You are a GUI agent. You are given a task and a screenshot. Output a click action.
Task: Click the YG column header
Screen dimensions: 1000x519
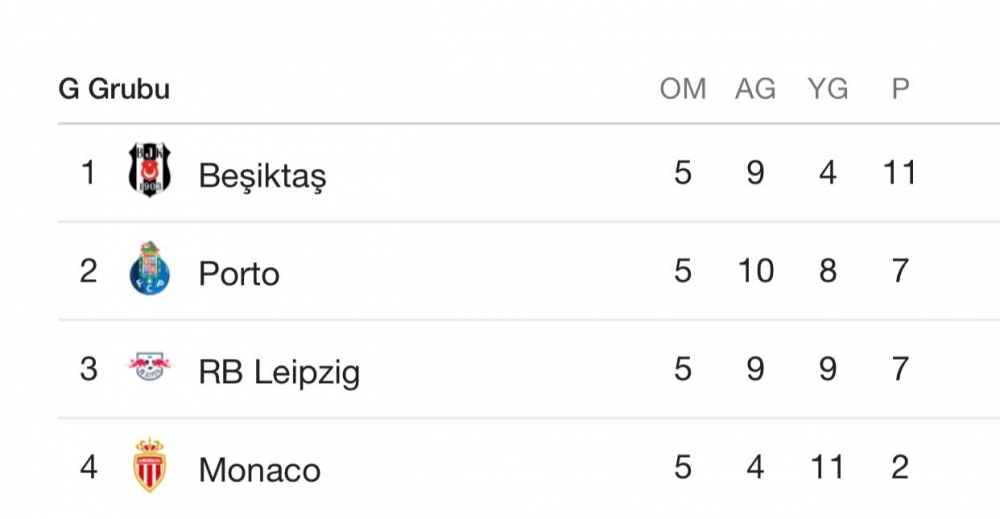click(x=827, y=89)
